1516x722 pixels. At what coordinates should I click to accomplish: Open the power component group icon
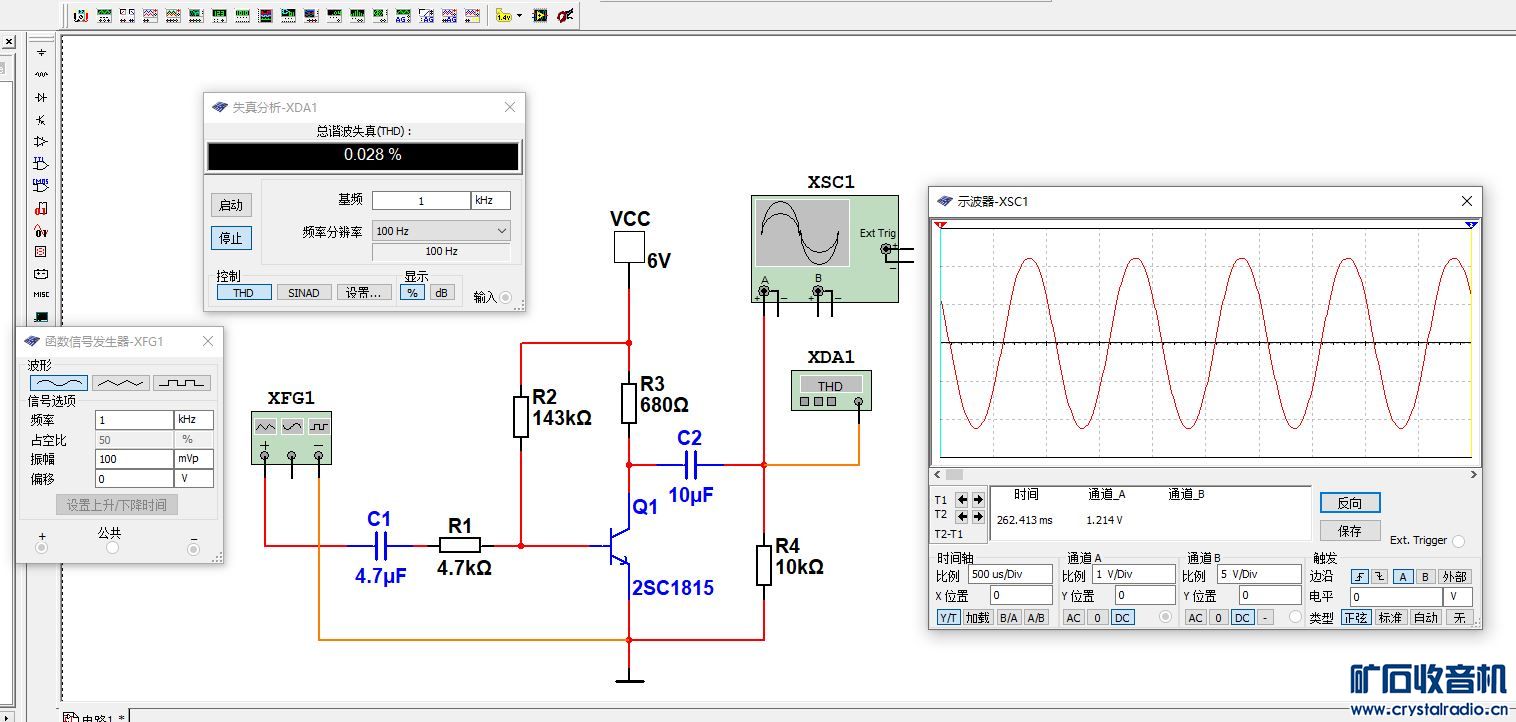(41, 273)
